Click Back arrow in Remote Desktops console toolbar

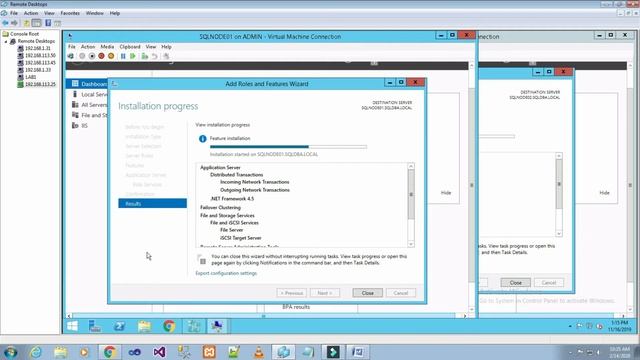(x=5, y=23)
